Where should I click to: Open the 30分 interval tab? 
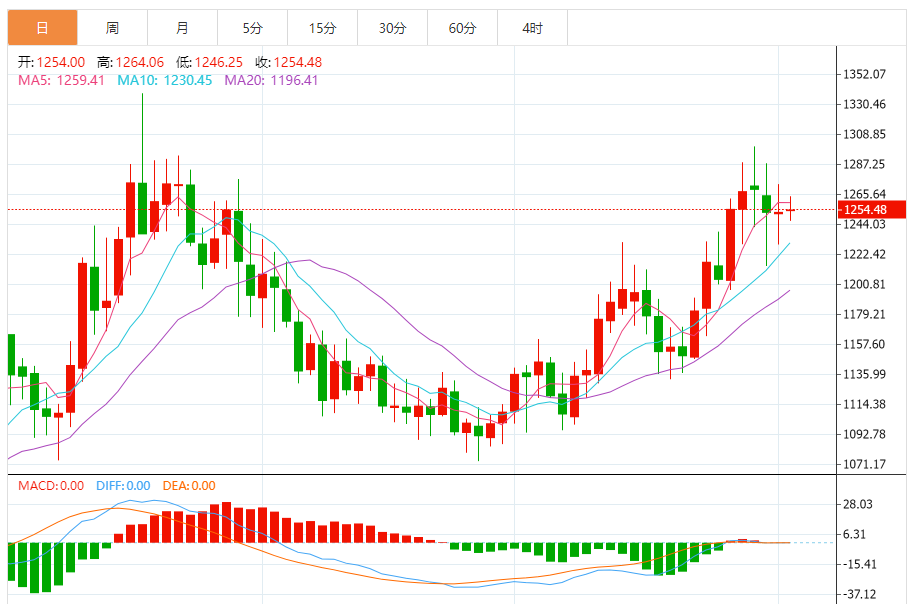click(392, 27)
